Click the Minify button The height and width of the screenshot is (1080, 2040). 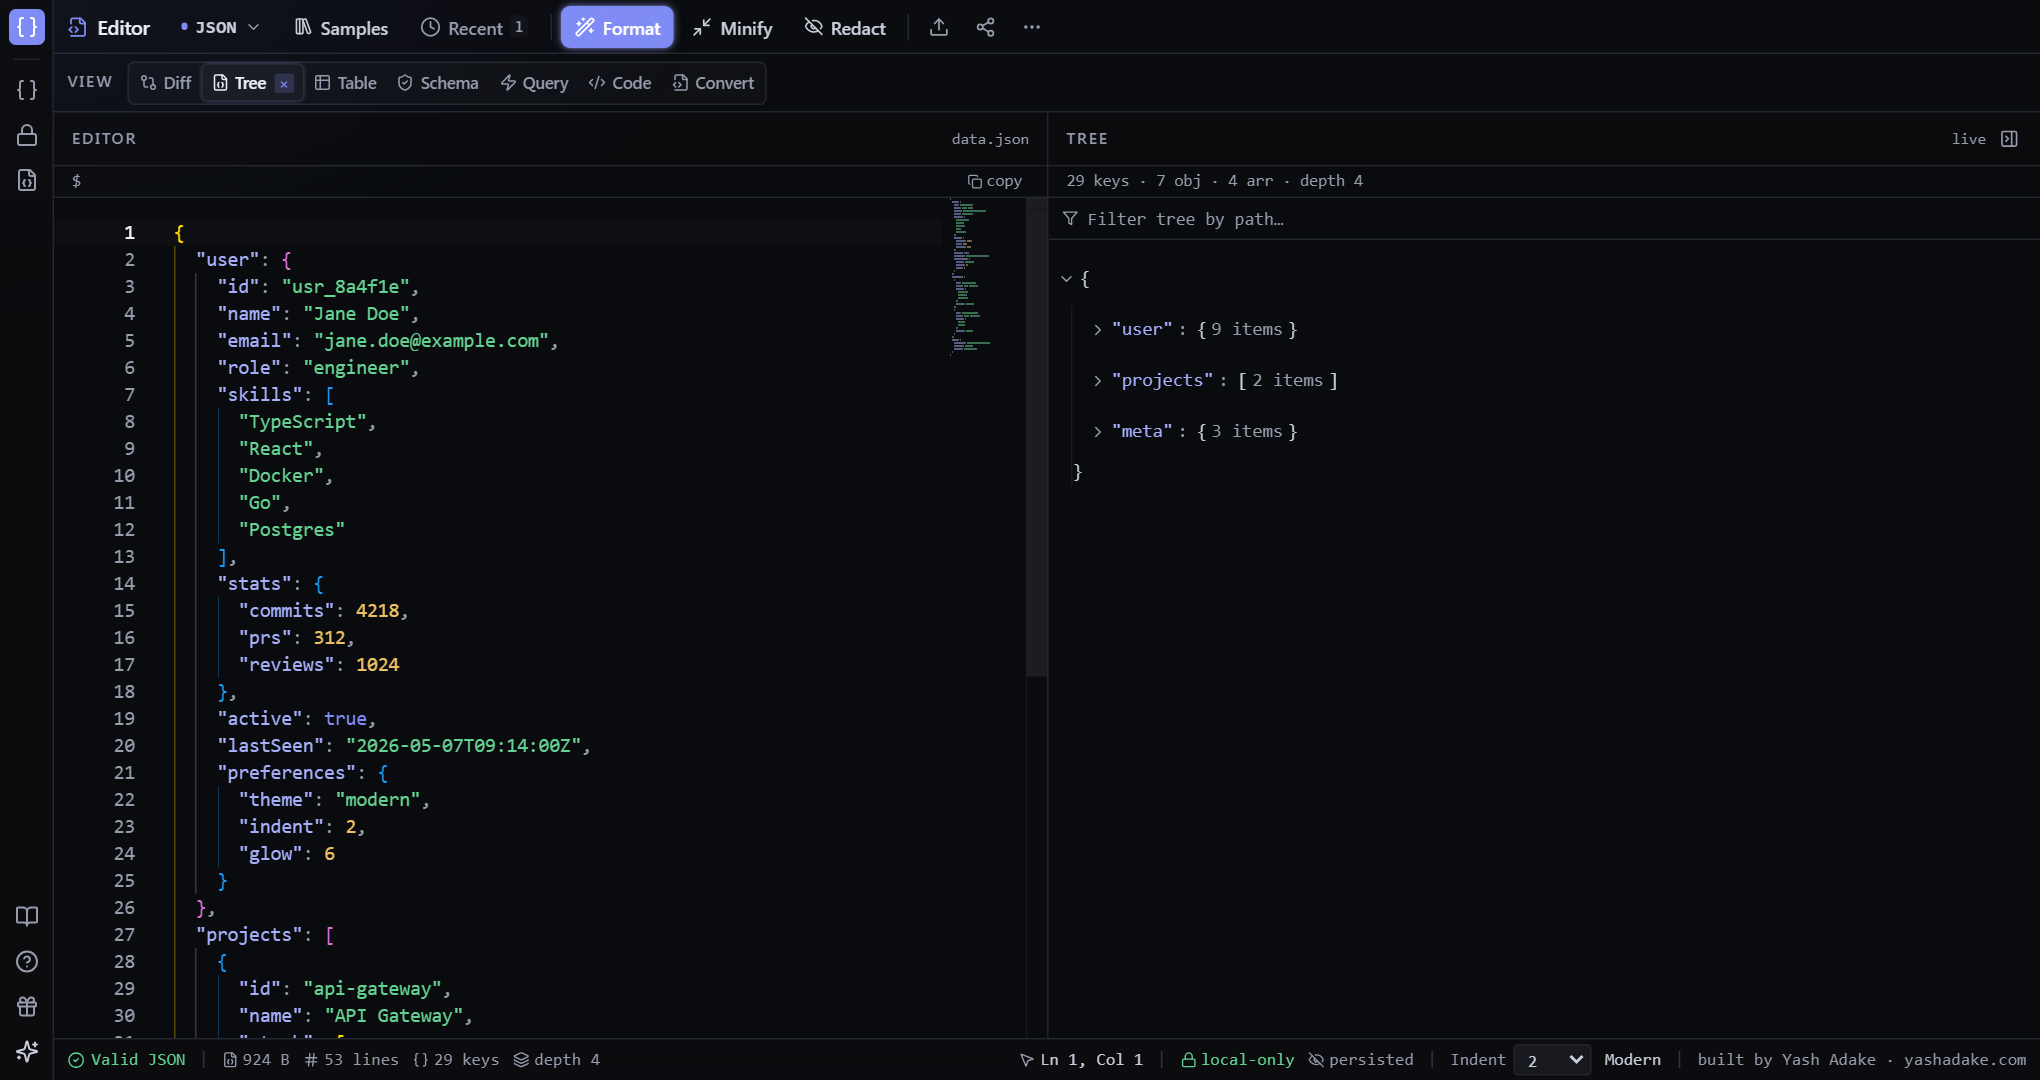pos(733,28)
